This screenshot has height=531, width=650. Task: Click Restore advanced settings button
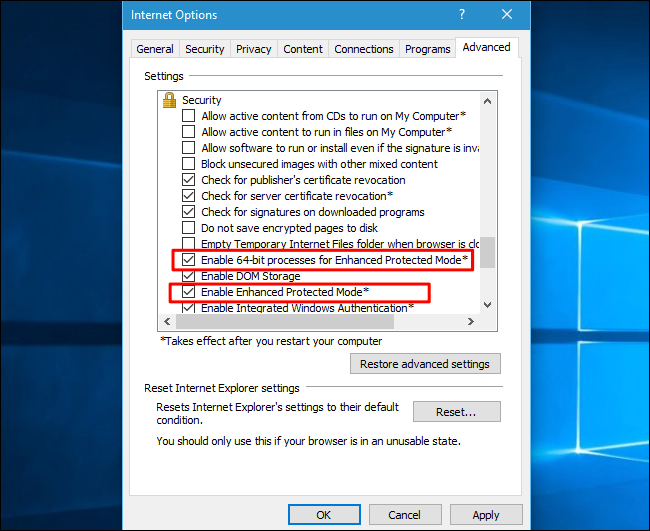(425, 364)
